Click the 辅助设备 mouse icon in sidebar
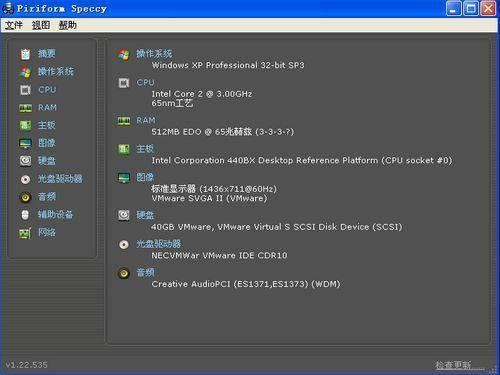The image size is (500, 375). 25,215
